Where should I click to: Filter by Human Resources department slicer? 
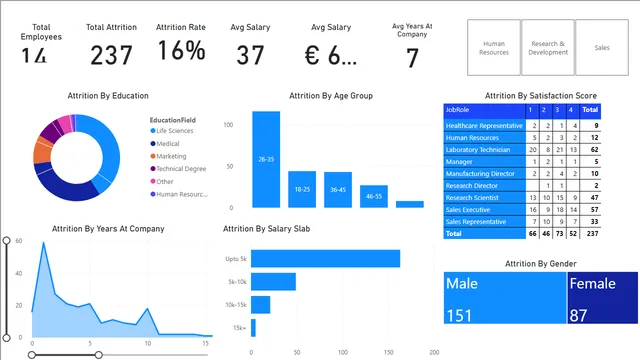coord(494,48)
